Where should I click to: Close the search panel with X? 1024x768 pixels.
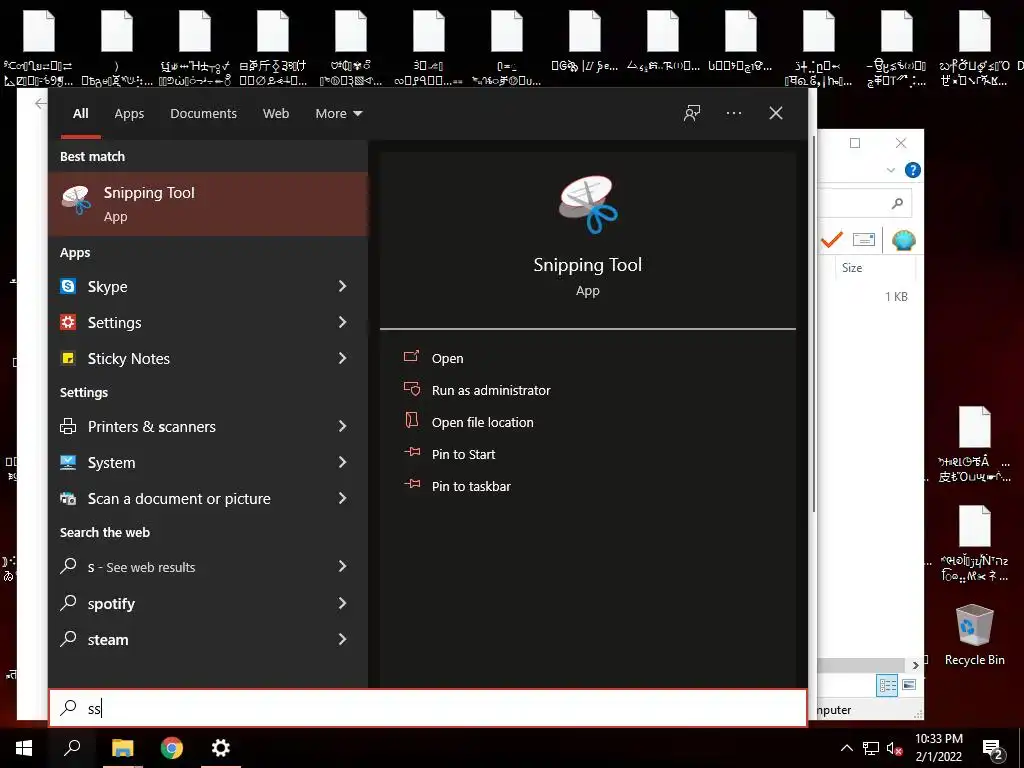coord(776,113)
